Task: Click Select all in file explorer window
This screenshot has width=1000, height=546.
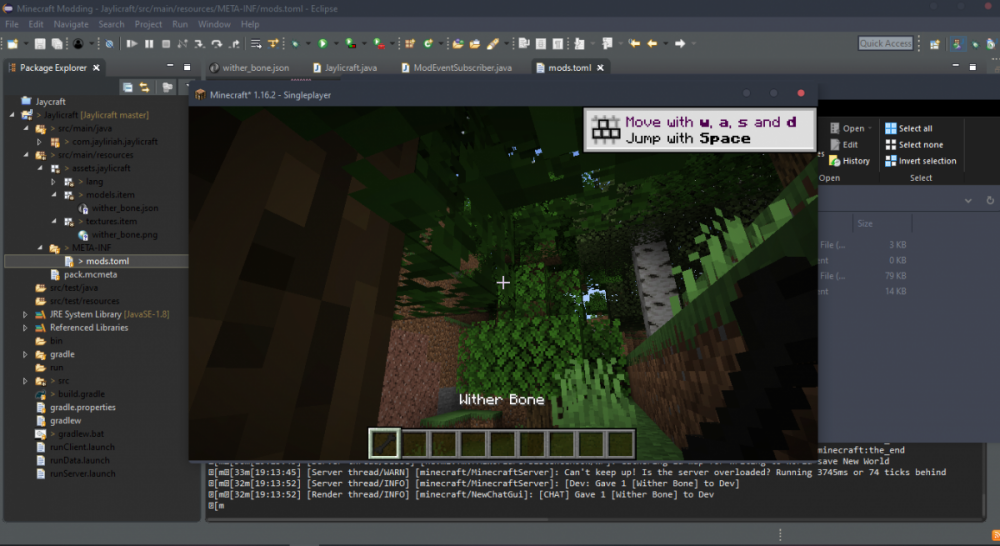Action: point(909,128)
